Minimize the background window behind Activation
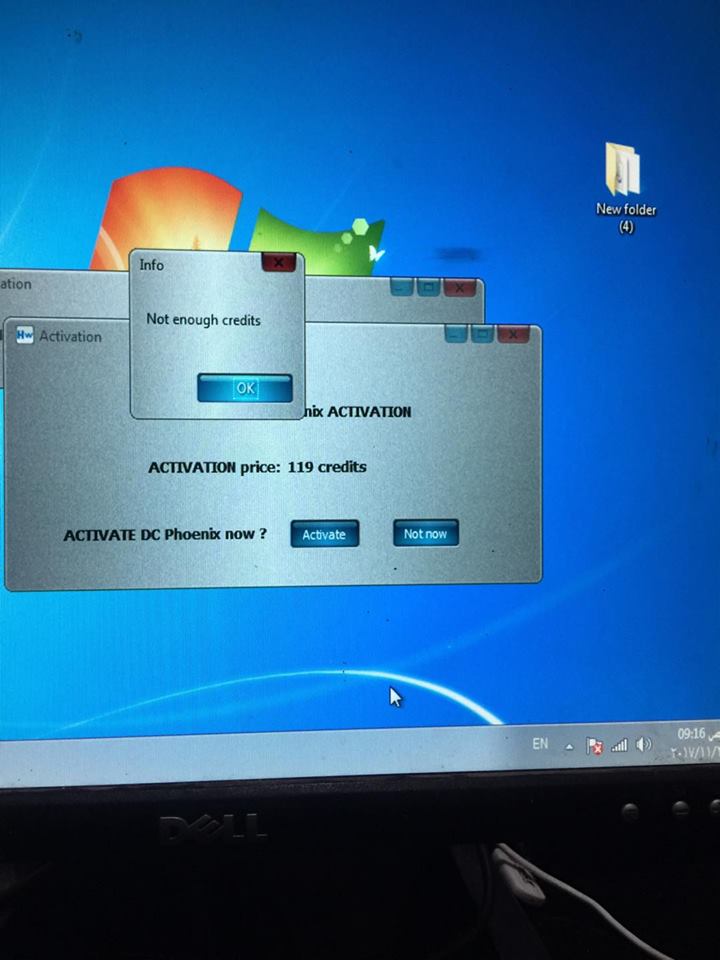 coord(402,287)
